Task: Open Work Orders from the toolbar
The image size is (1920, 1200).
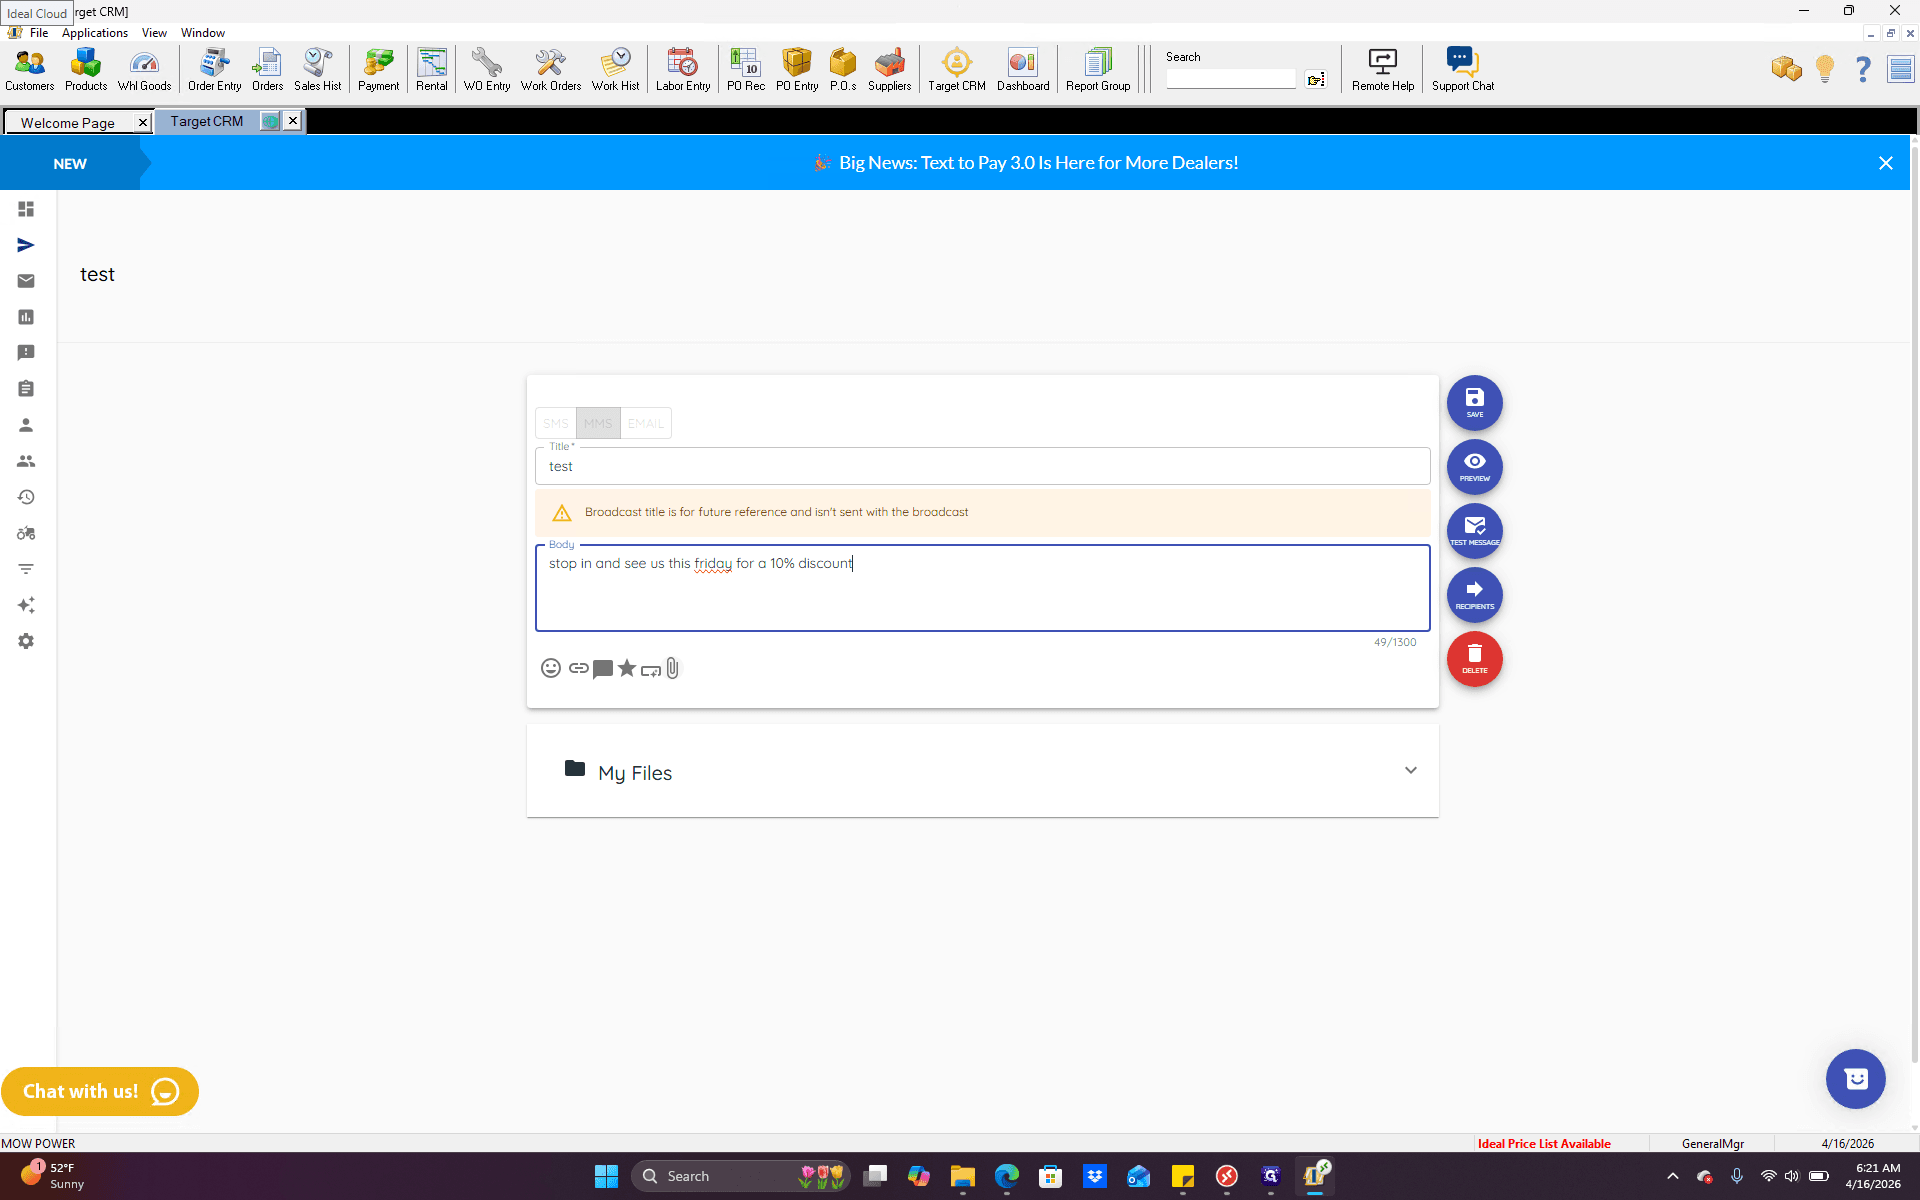Action: pos(550,70)
